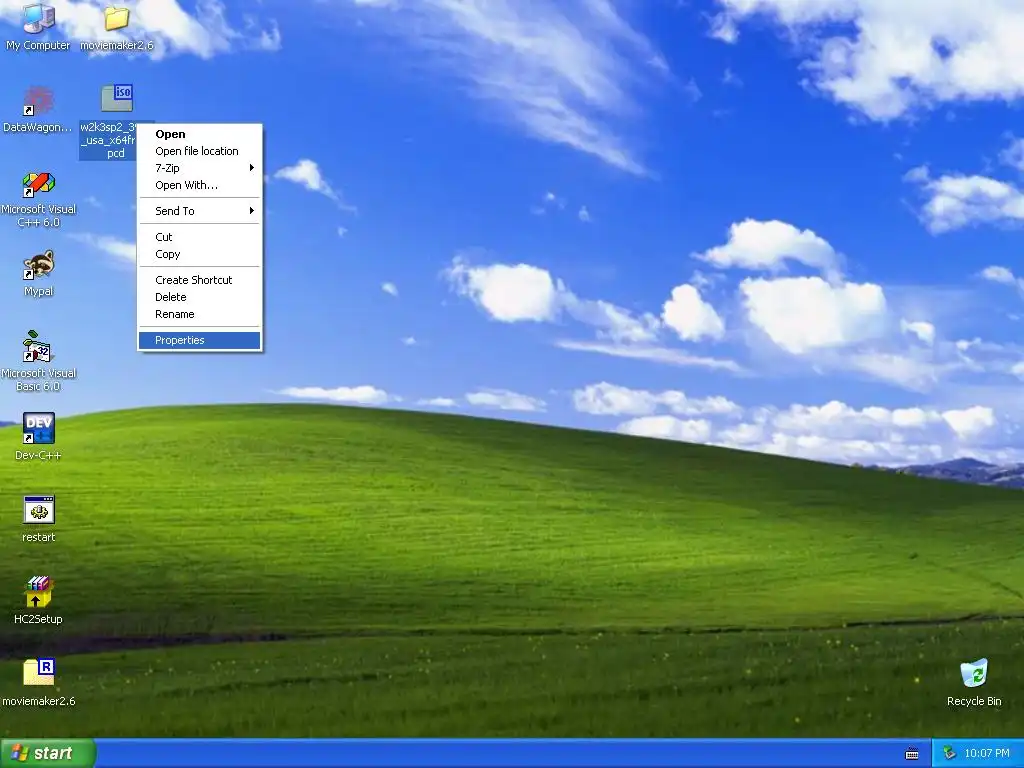This screenshot has height=768, width=1024.
Task: Choose Open With... from the menu
Action: [199, 185]
